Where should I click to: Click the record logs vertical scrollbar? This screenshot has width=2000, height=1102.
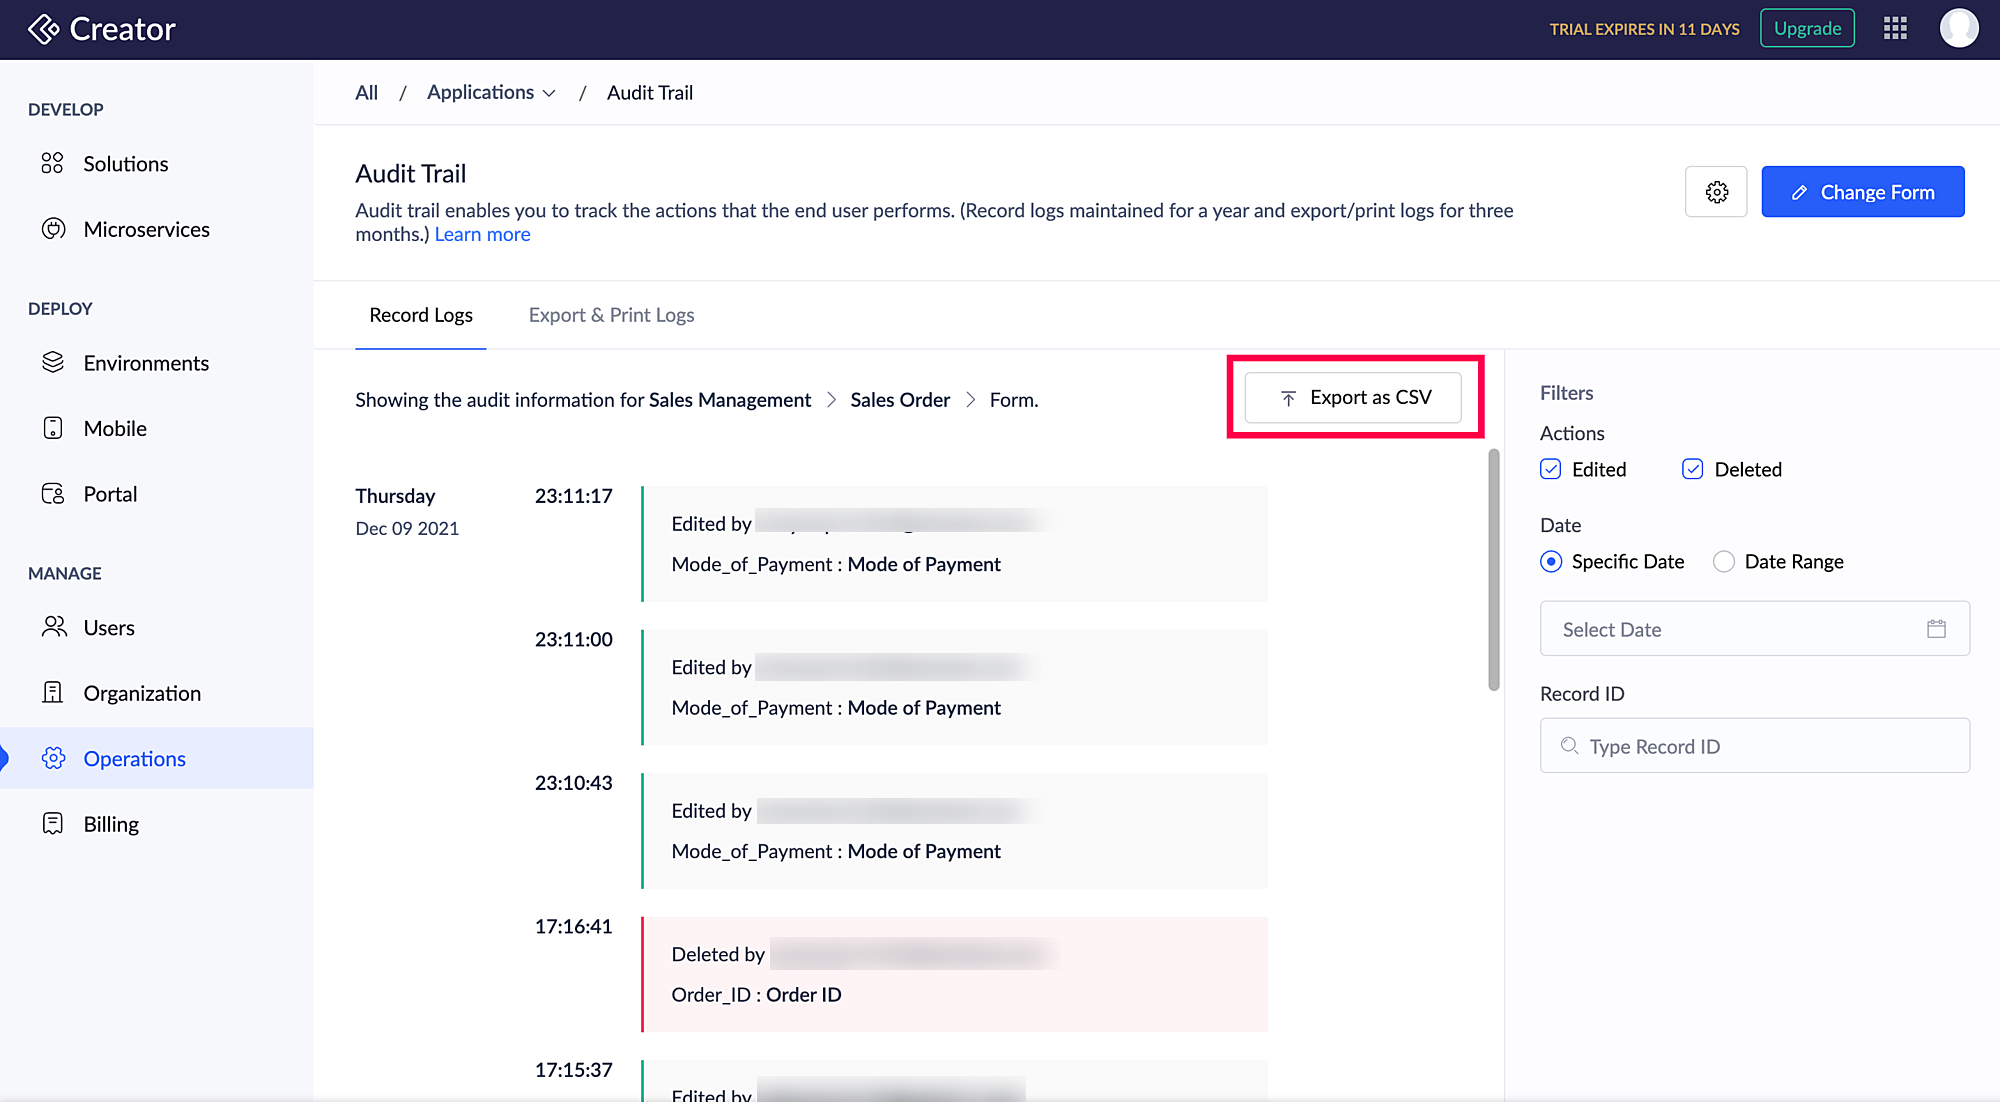click(1493, 570)
